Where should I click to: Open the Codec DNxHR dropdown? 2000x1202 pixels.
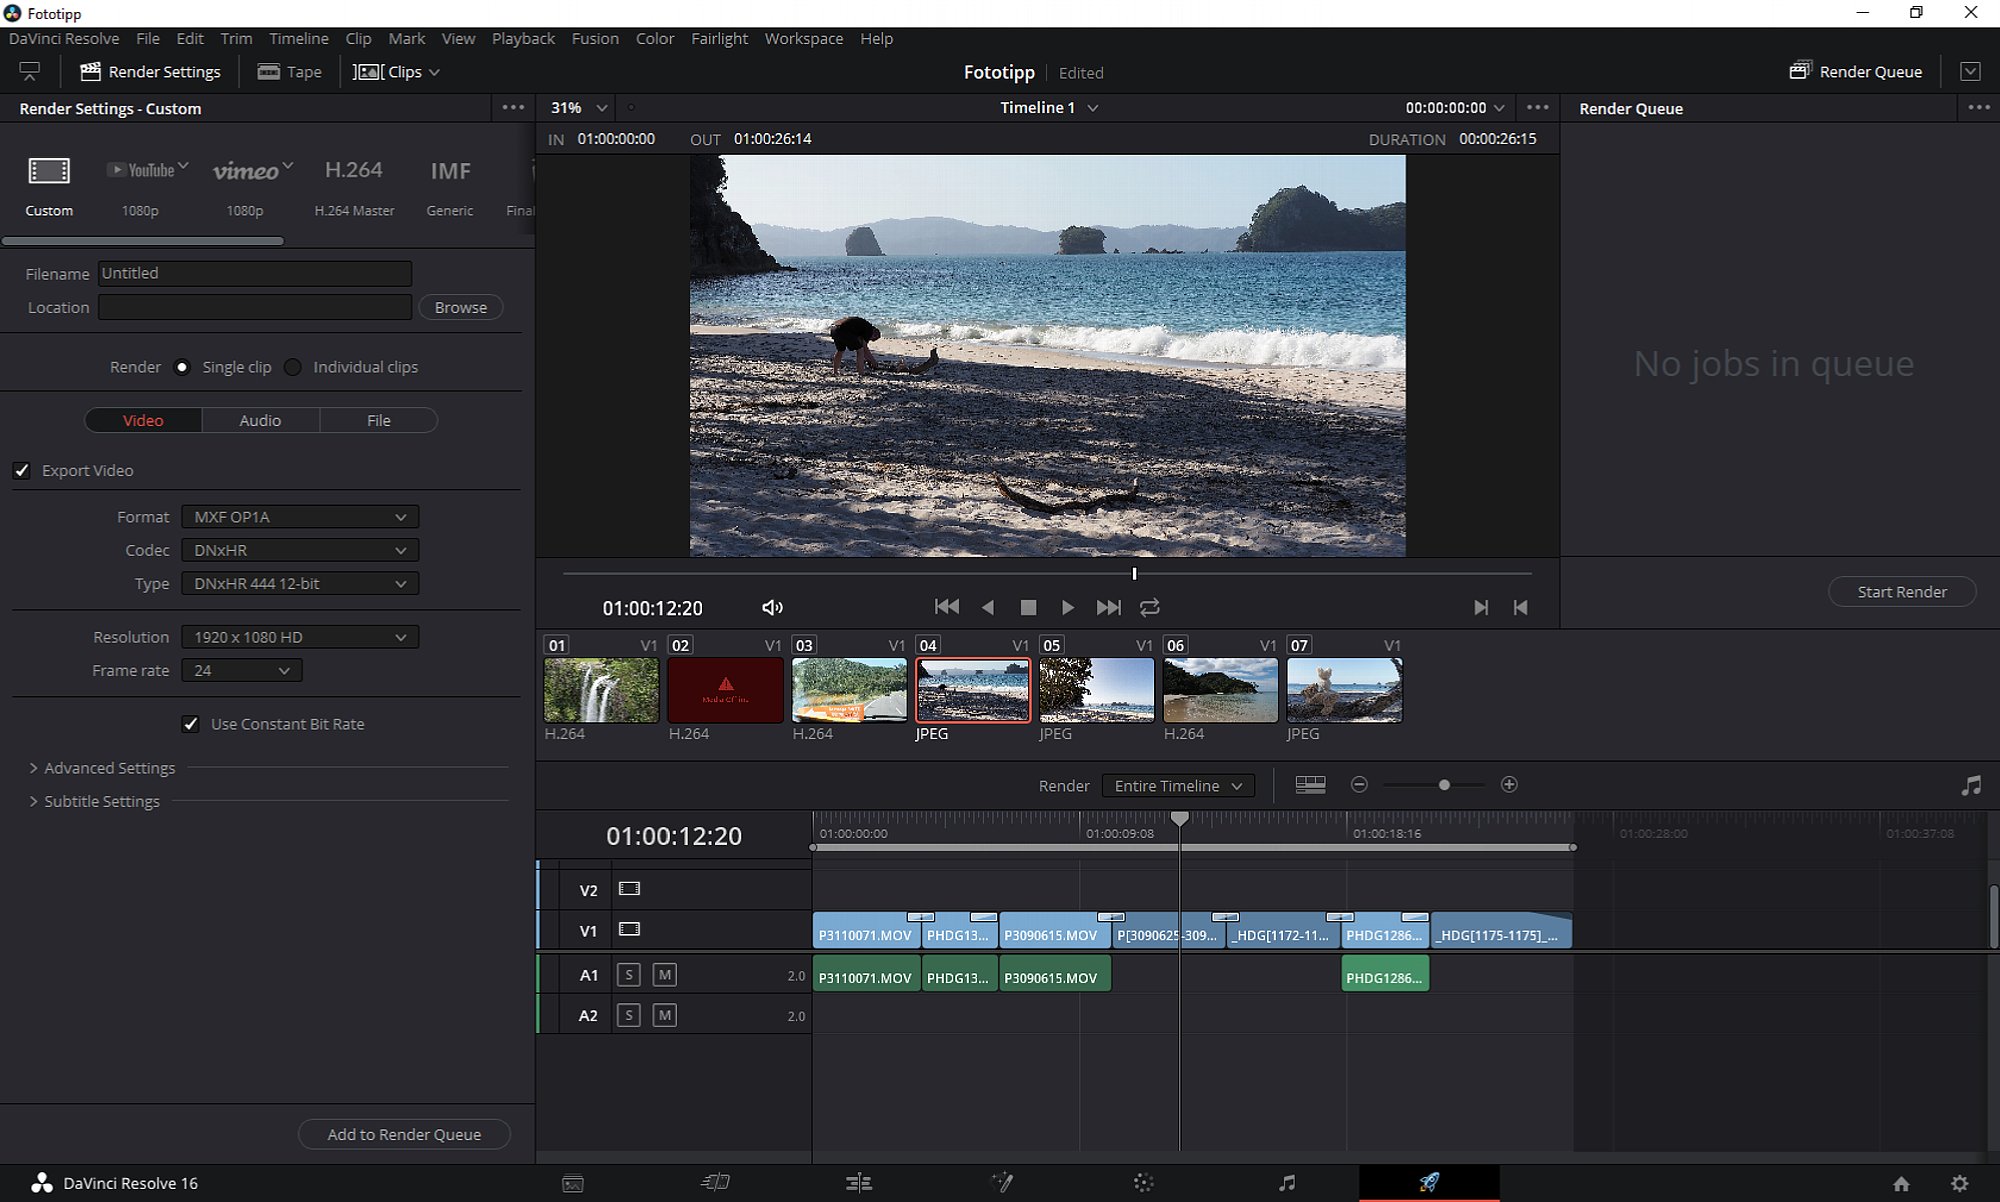pyautogui.click(x=300, y=550)
